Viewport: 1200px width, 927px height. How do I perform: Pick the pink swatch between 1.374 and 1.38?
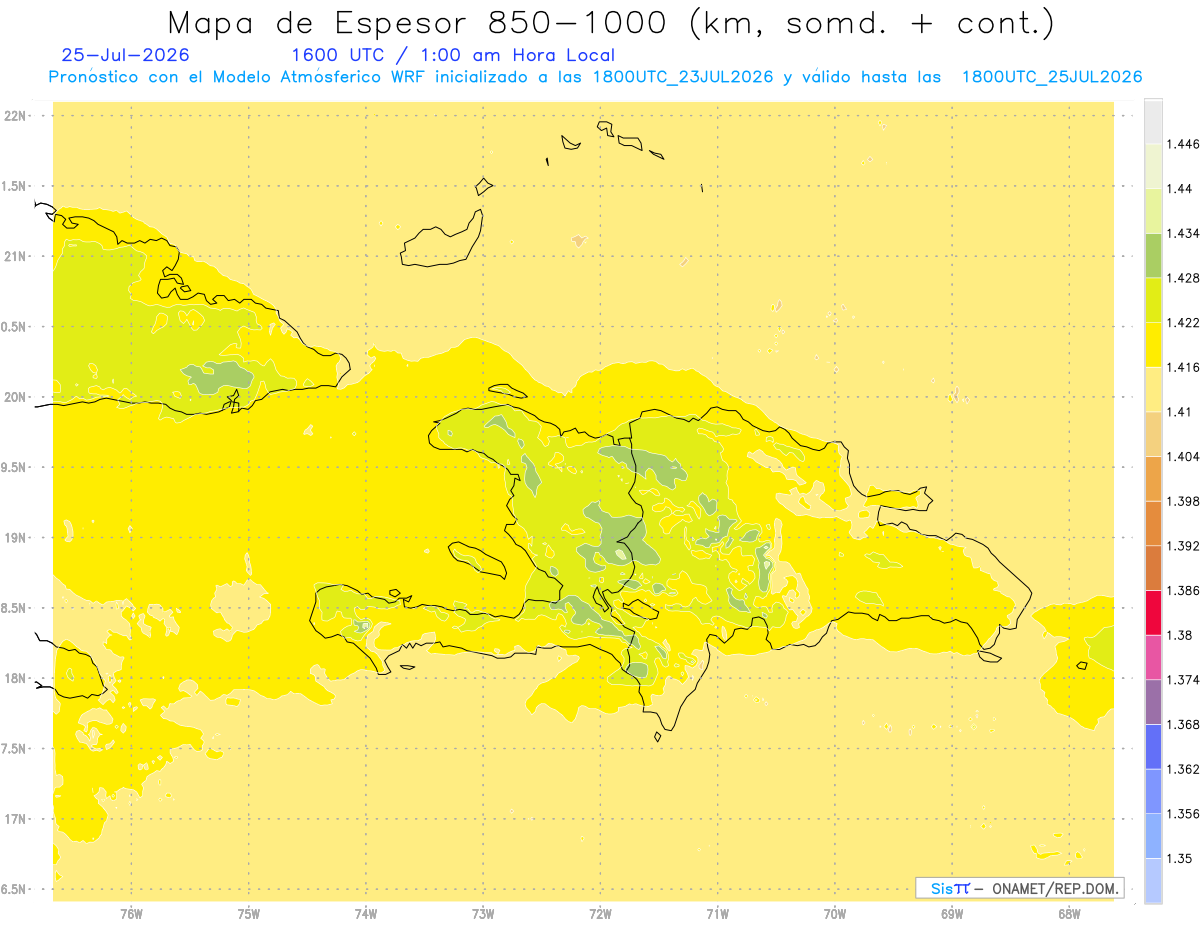(1153, 657)
